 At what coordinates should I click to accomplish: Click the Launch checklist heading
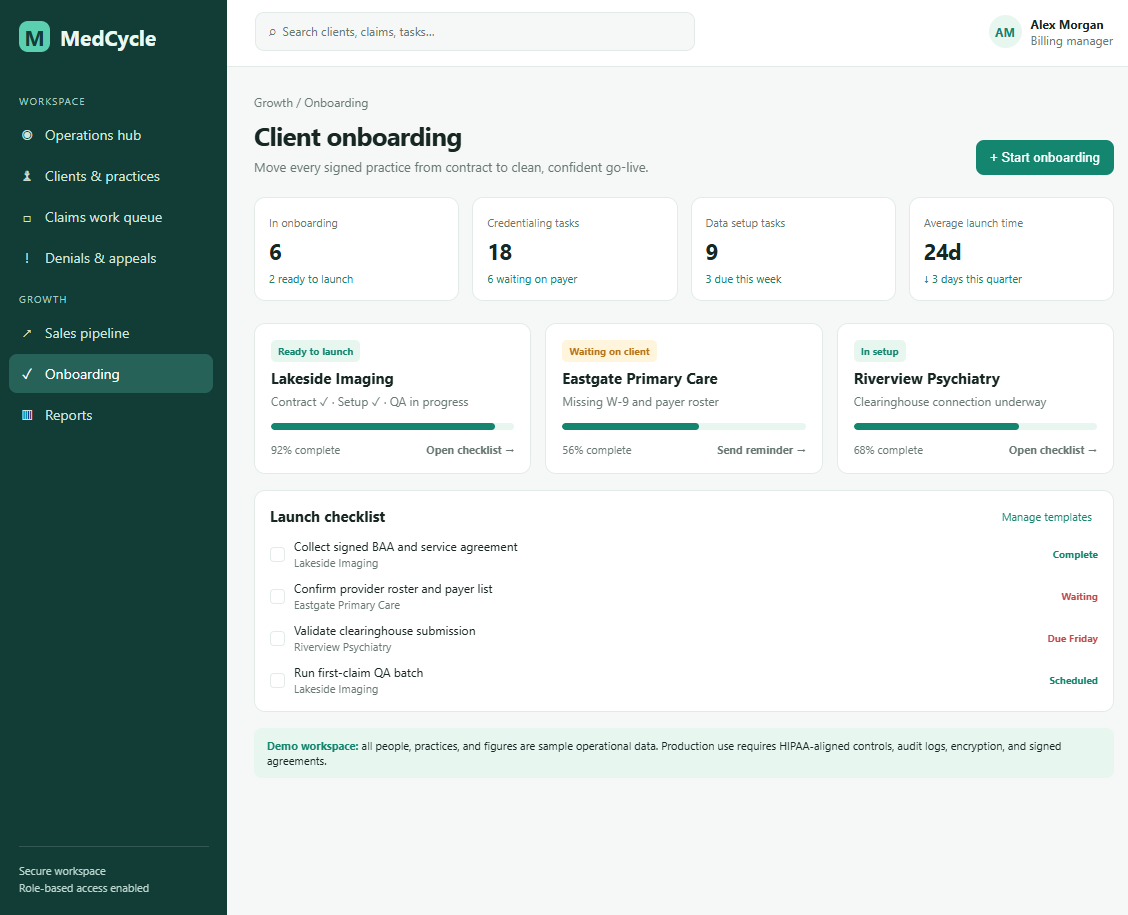[x=327, y=517]
